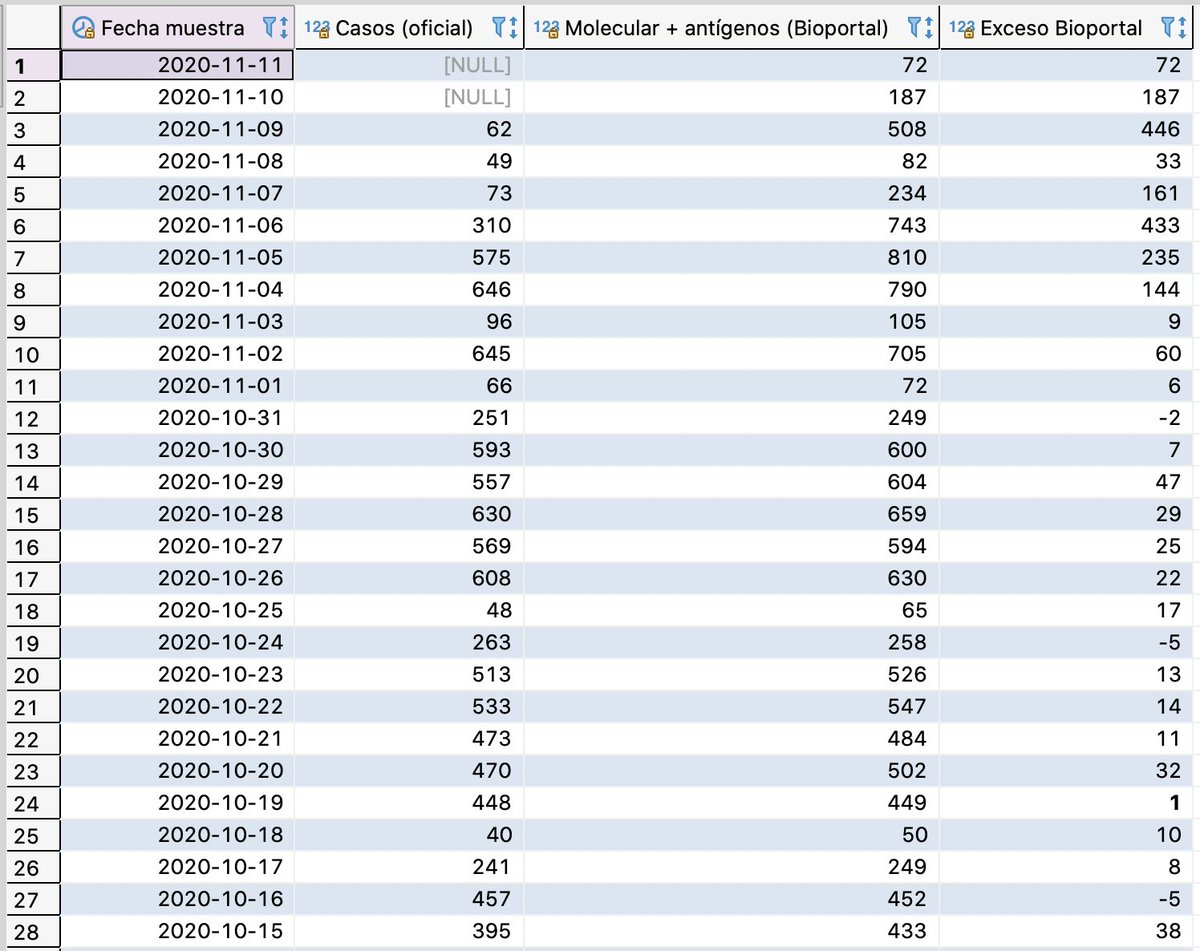Click the Casos value 40
This screenshot has width=1200, height=951.
(x=409, y=835)
